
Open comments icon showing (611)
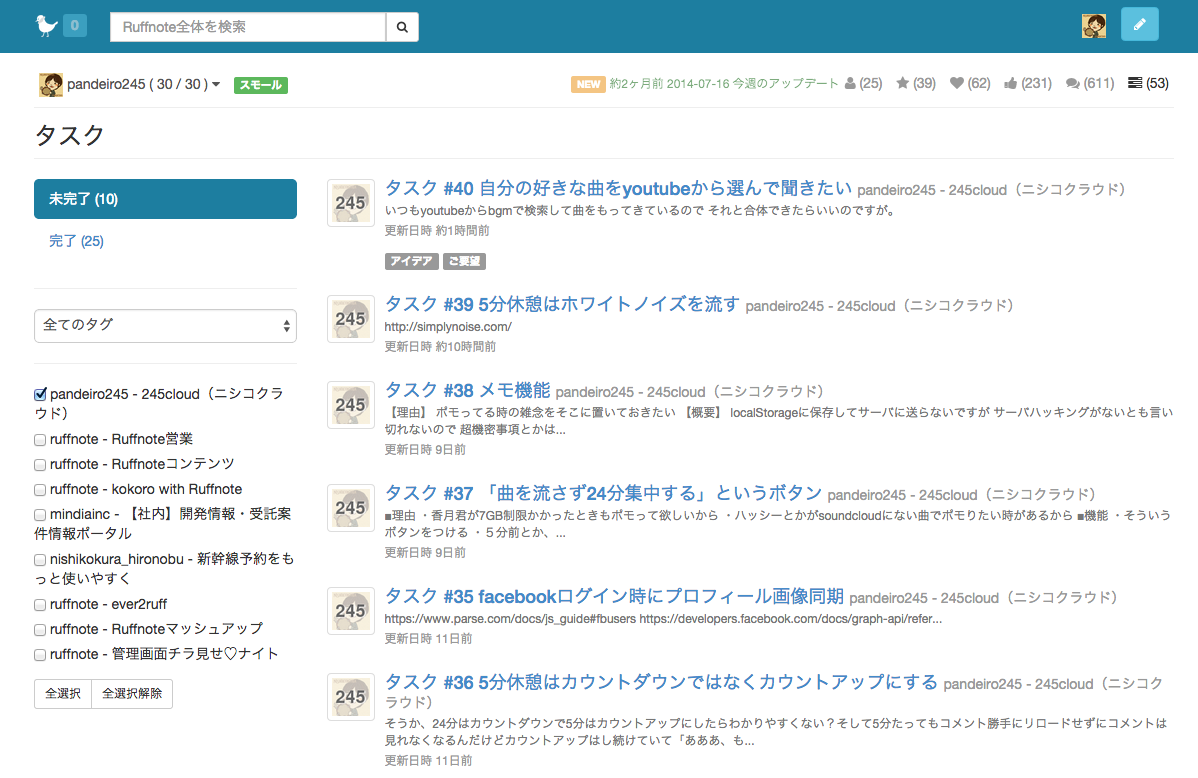pos(1090,83)
